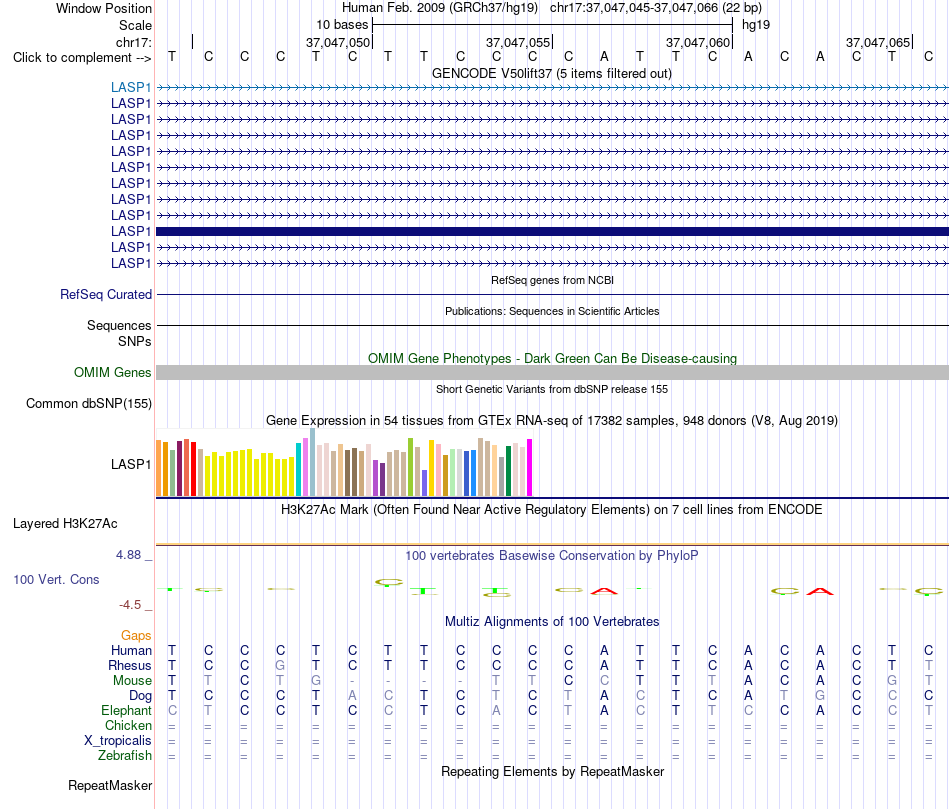The image size is (950, 809).
Task: Open the 'RefSeq genes from NCBI' title
Action: (552, 281)
